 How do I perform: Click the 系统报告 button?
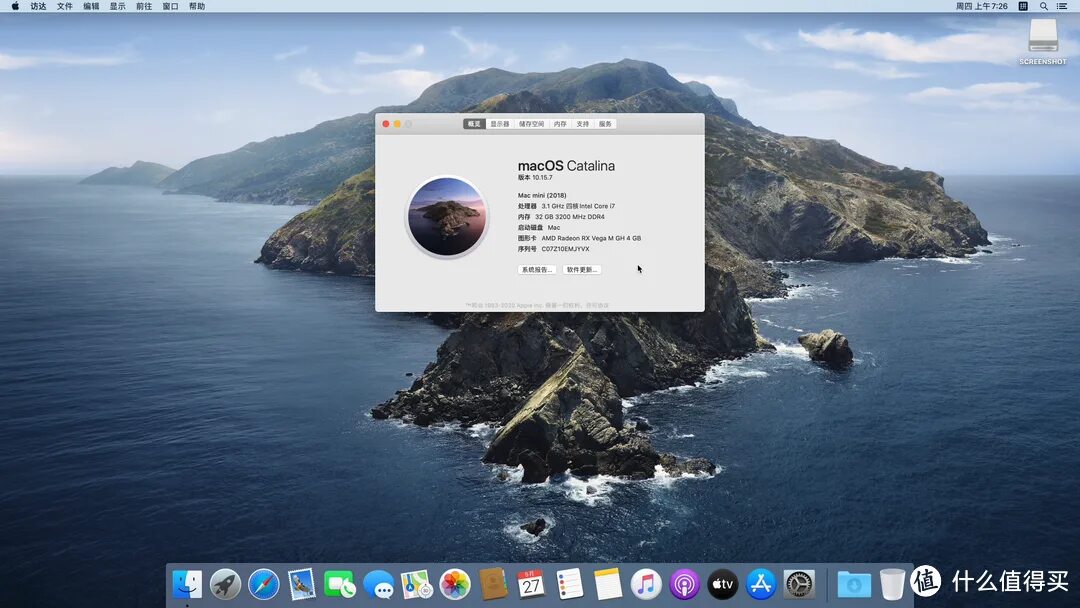tap(537, 270)
